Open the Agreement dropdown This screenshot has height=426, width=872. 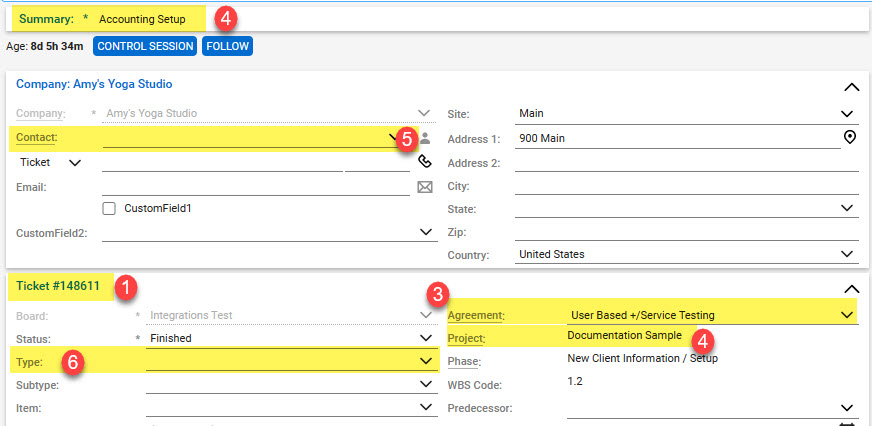(847, 315)
